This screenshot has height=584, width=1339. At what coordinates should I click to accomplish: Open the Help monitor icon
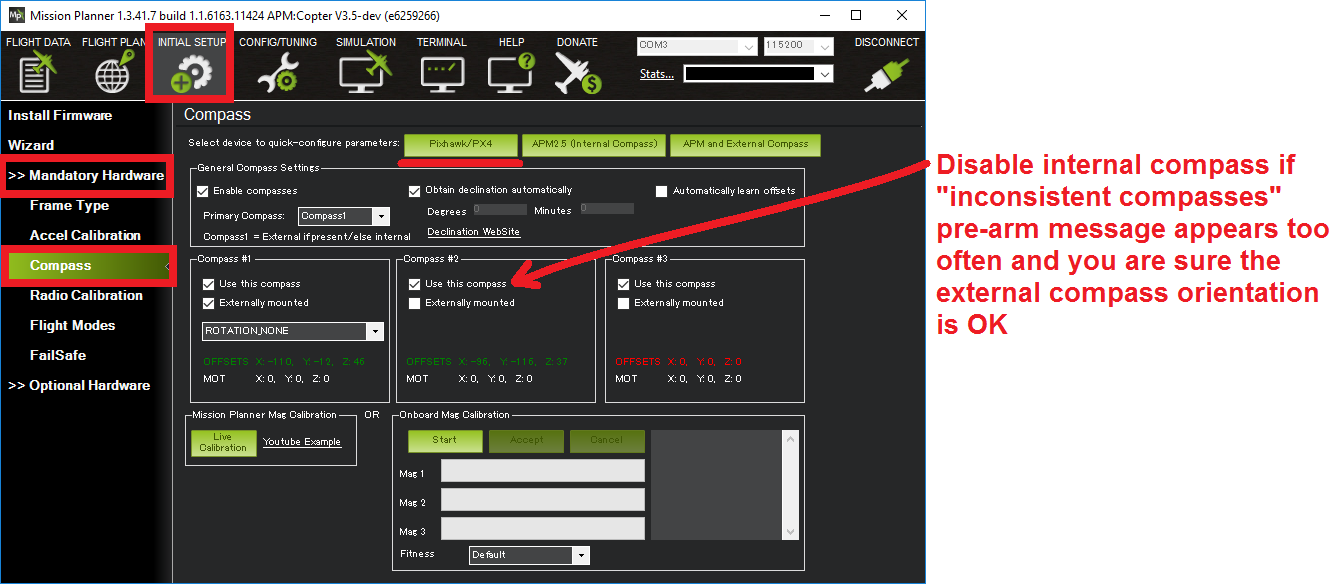[511, 72]
